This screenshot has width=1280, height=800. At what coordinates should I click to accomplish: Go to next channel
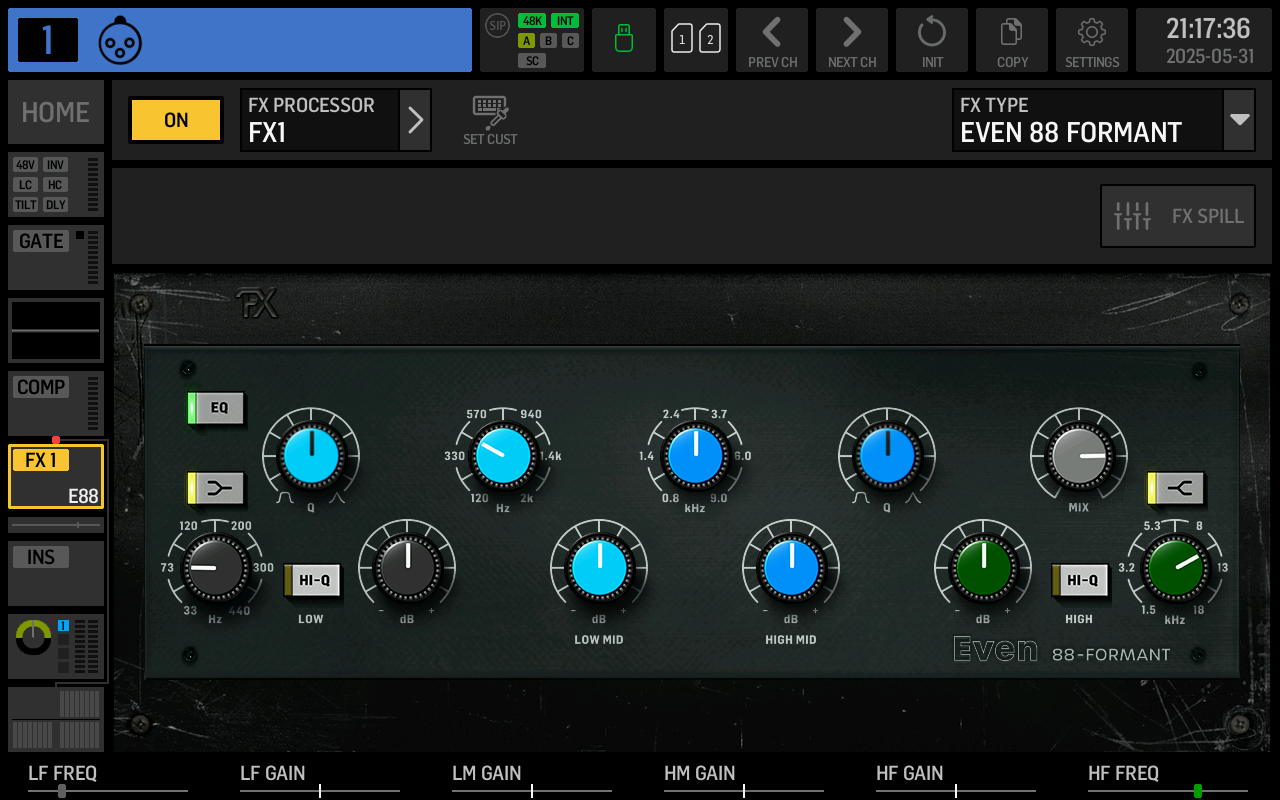tap(852, 40)
